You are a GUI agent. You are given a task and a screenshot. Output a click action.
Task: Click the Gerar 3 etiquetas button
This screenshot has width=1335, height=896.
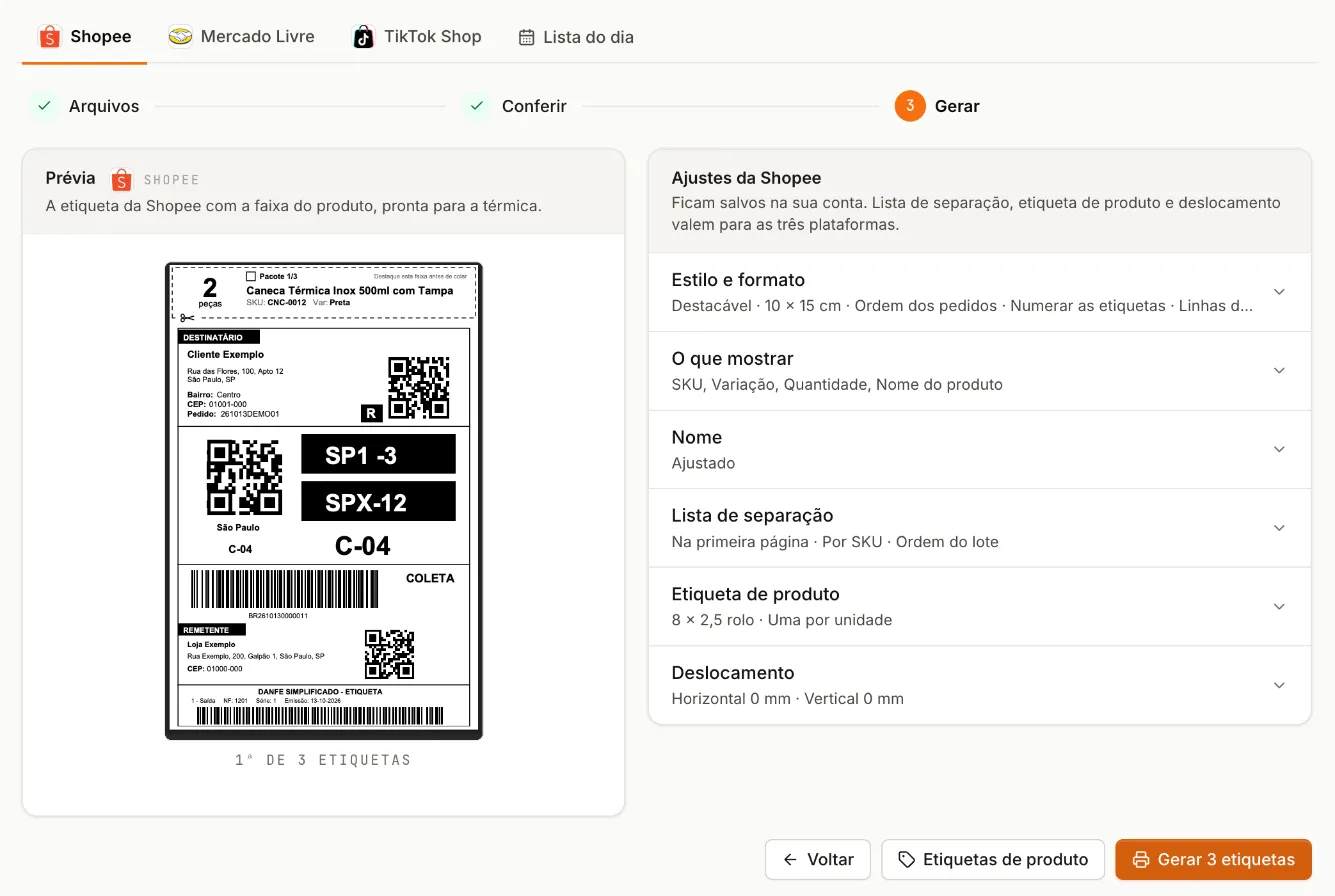1213,860
